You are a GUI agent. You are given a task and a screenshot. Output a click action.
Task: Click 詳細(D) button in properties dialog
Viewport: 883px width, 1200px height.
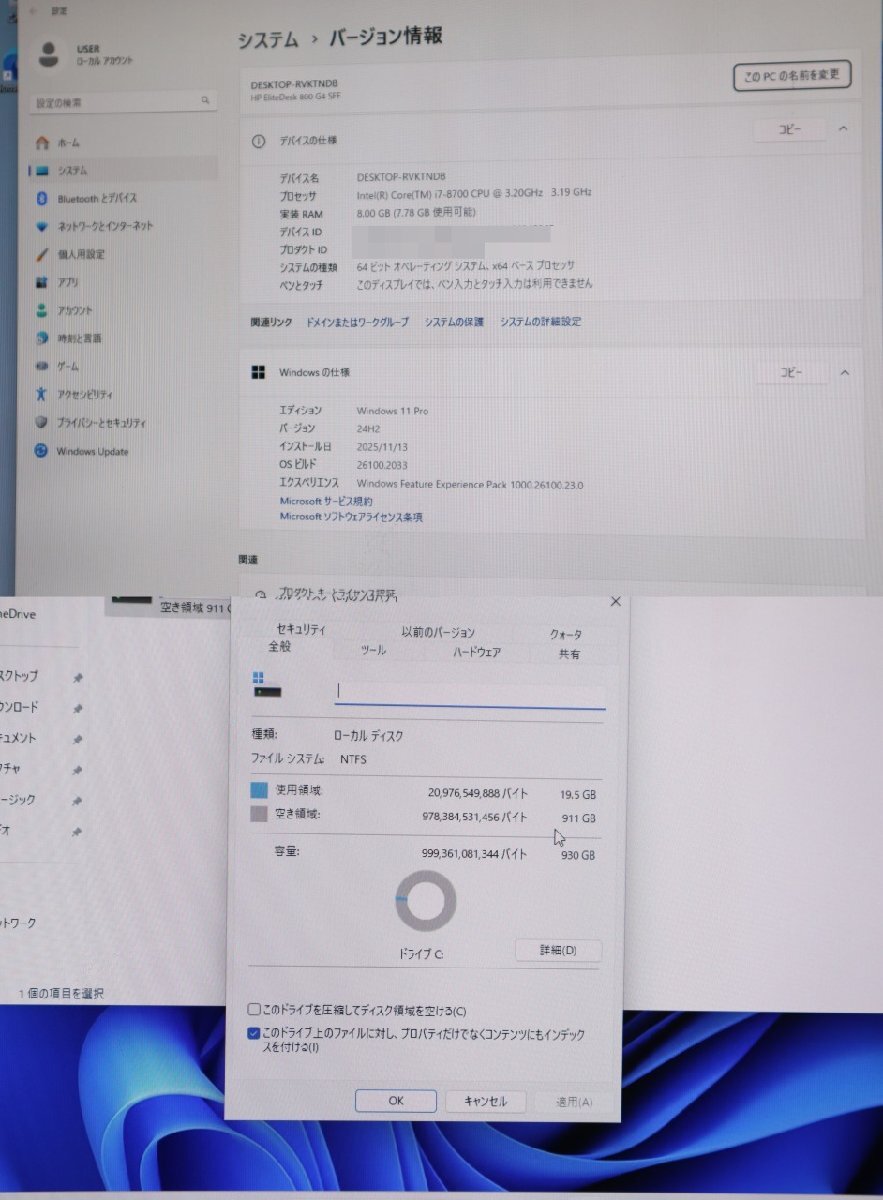558,950
